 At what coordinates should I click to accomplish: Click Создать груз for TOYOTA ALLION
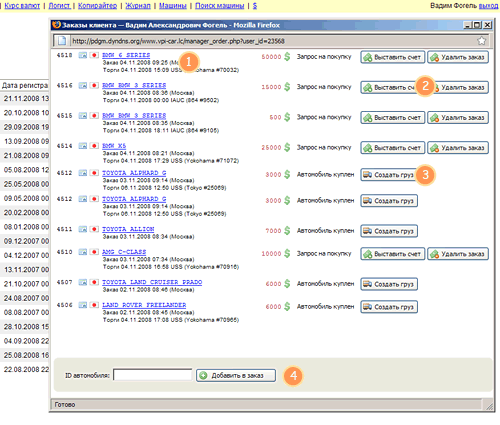coord(389,231)
